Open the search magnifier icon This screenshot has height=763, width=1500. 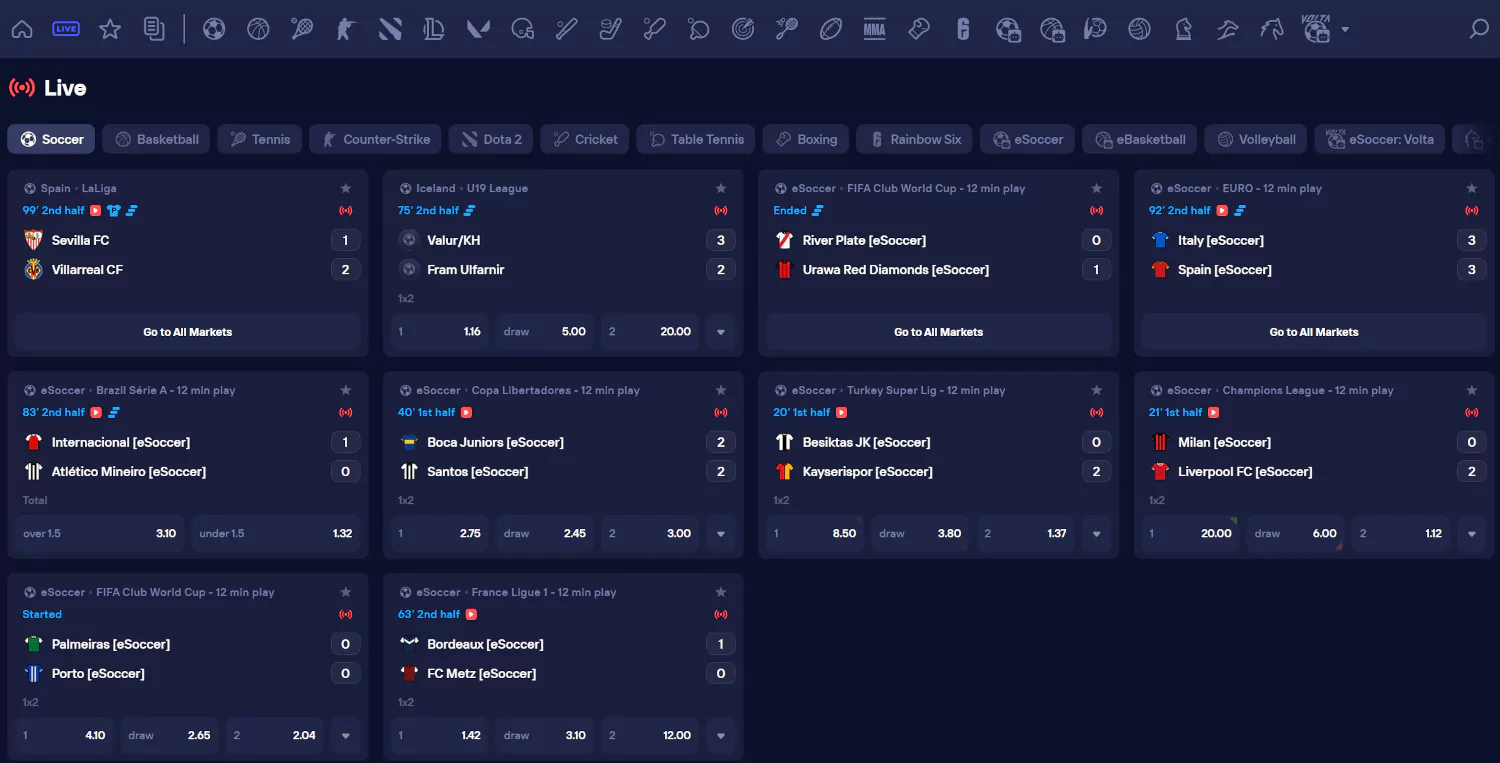pos(1479,29)
